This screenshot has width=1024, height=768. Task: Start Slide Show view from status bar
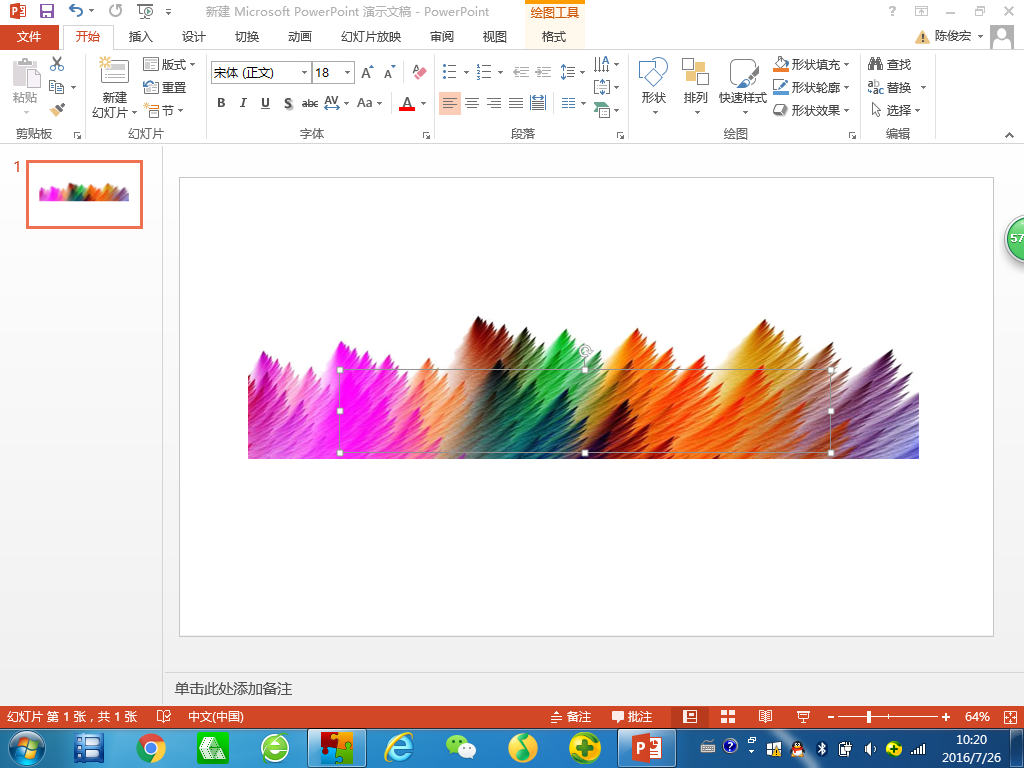tap(803, 716)
